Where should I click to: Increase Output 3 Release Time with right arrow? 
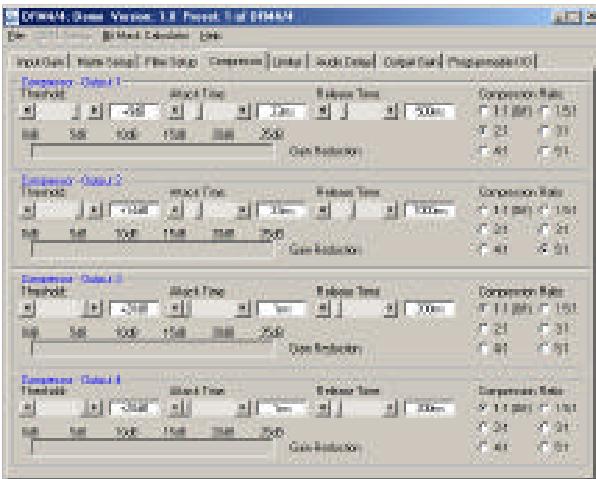point(390,309)
